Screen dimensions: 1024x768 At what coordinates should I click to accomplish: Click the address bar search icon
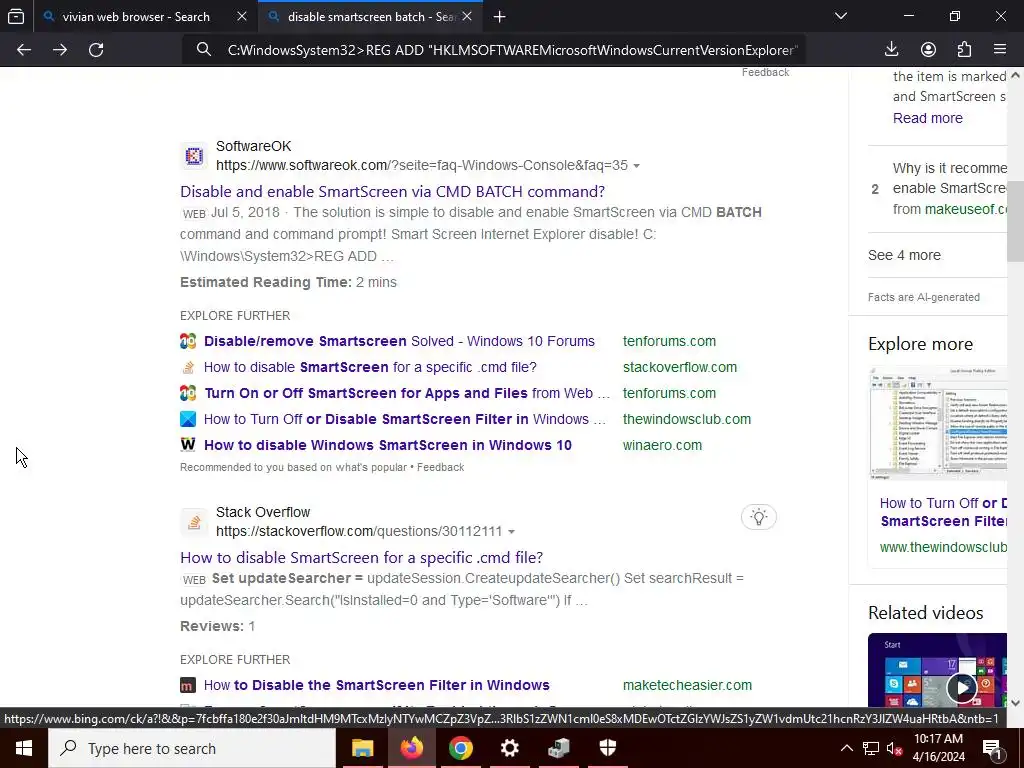pyautogui.click(x=204, y=50)
